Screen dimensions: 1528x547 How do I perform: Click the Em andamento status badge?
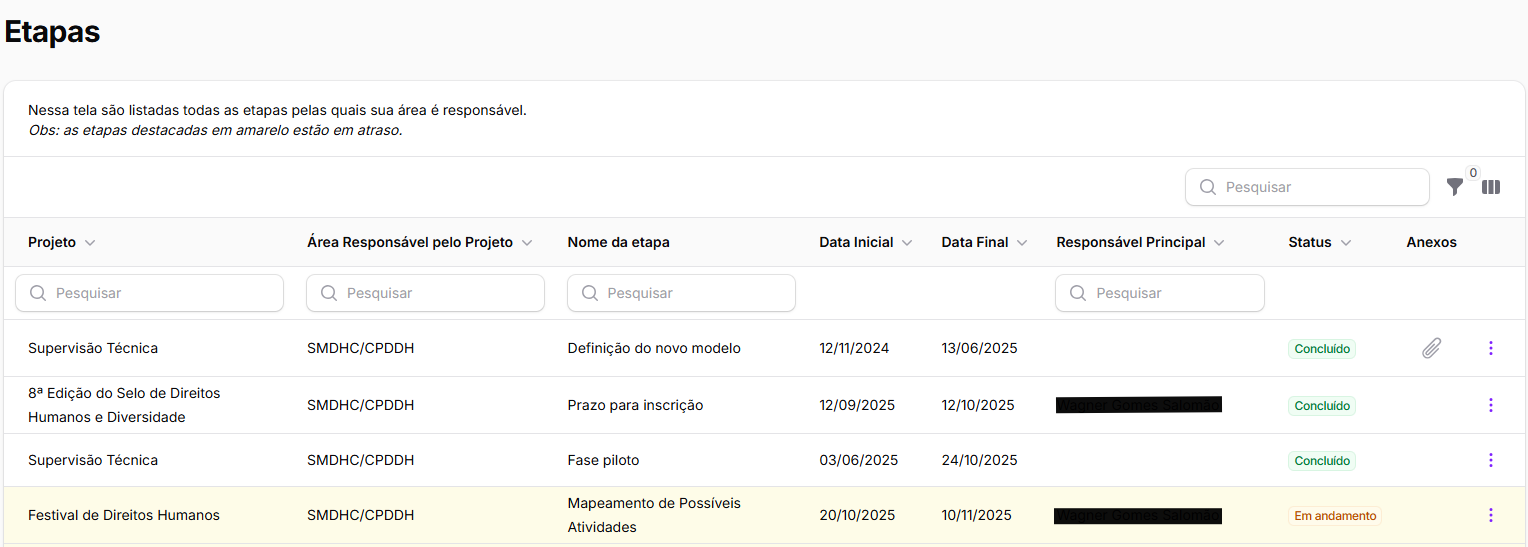[1335, 516]
